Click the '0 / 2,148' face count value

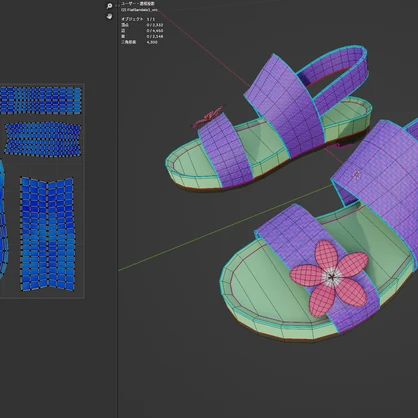pos(155,36)
